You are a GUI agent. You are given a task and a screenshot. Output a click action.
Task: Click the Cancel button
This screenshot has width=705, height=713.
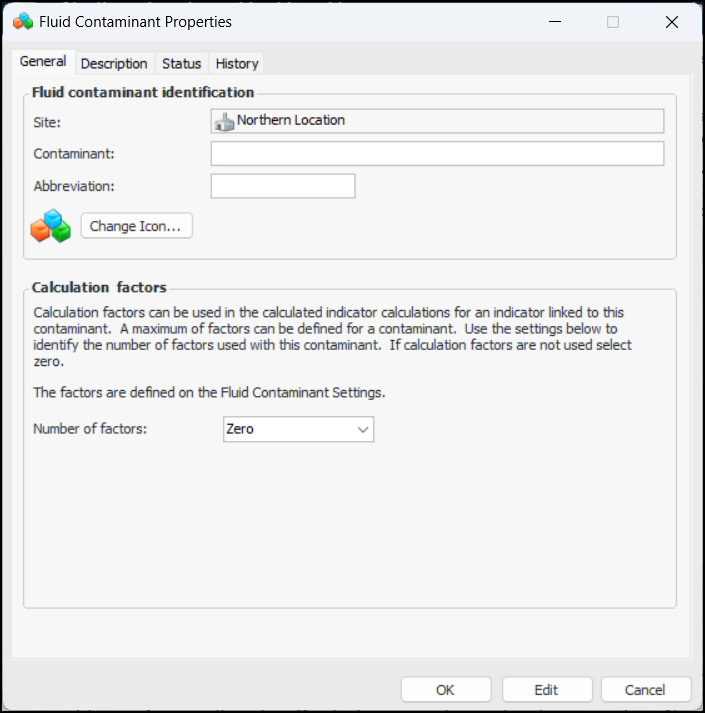645,690
